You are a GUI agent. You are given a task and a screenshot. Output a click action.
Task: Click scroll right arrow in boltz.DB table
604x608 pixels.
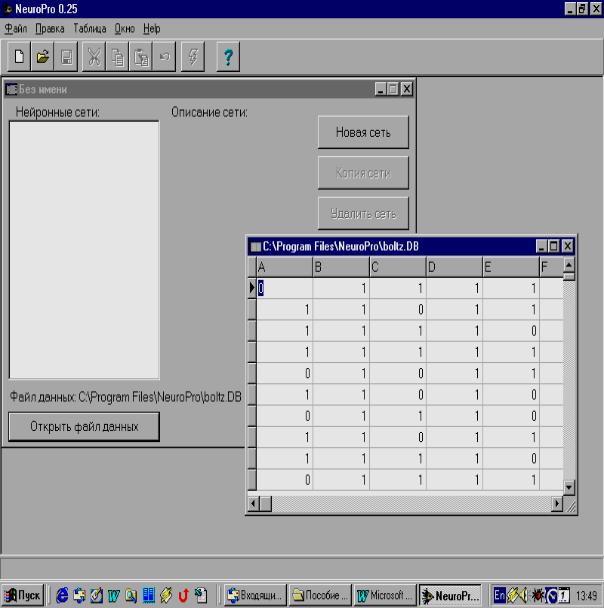point(557,504)
